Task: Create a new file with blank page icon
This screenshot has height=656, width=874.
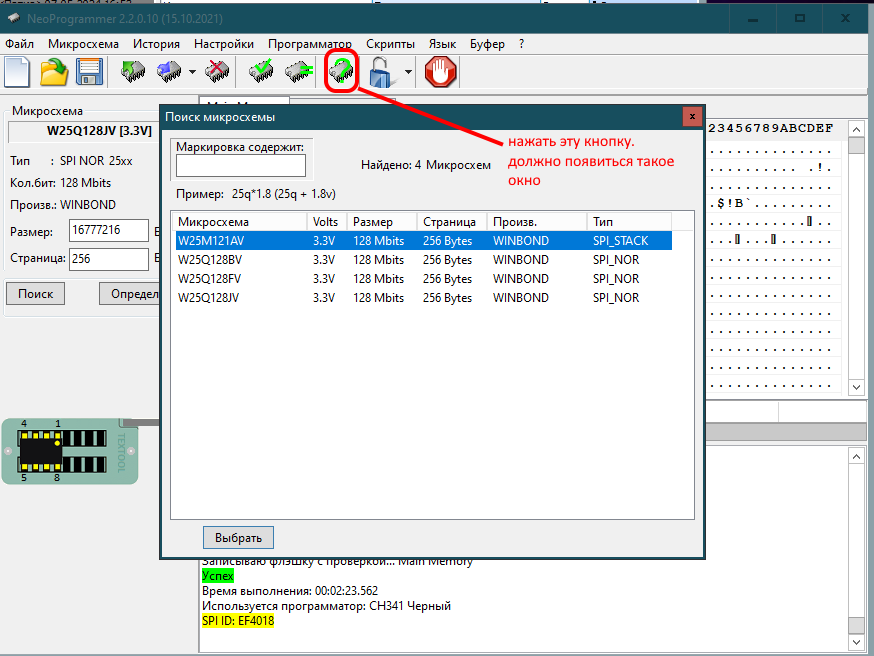Action: [17, 72]
